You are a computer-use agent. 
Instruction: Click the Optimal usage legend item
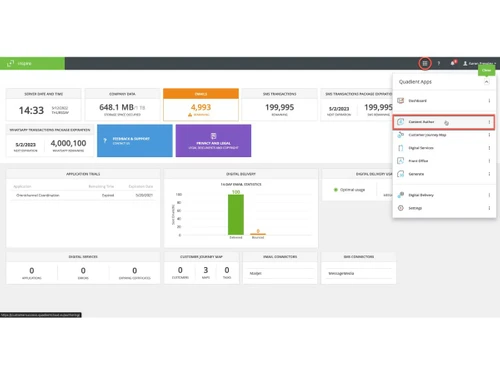click(x=349, y=190)
